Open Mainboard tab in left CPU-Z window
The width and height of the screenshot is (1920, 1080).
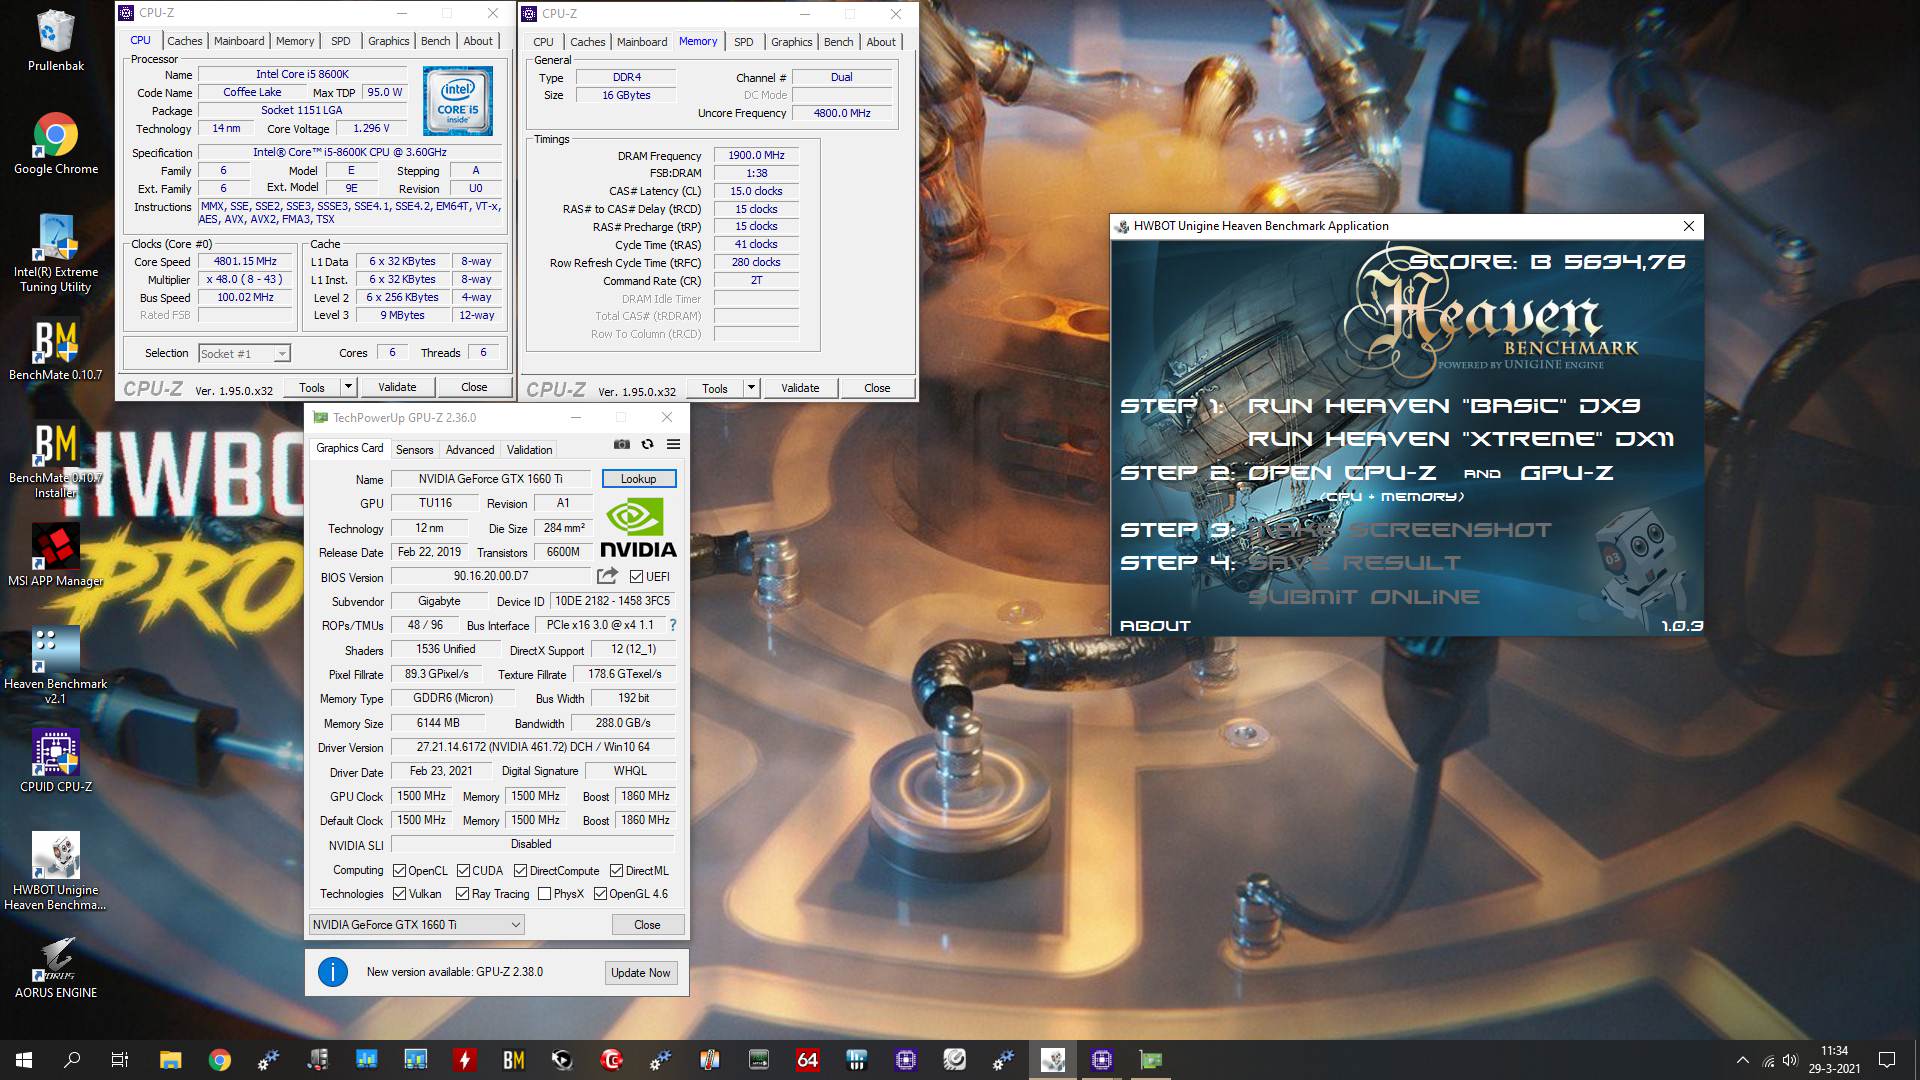239,41
